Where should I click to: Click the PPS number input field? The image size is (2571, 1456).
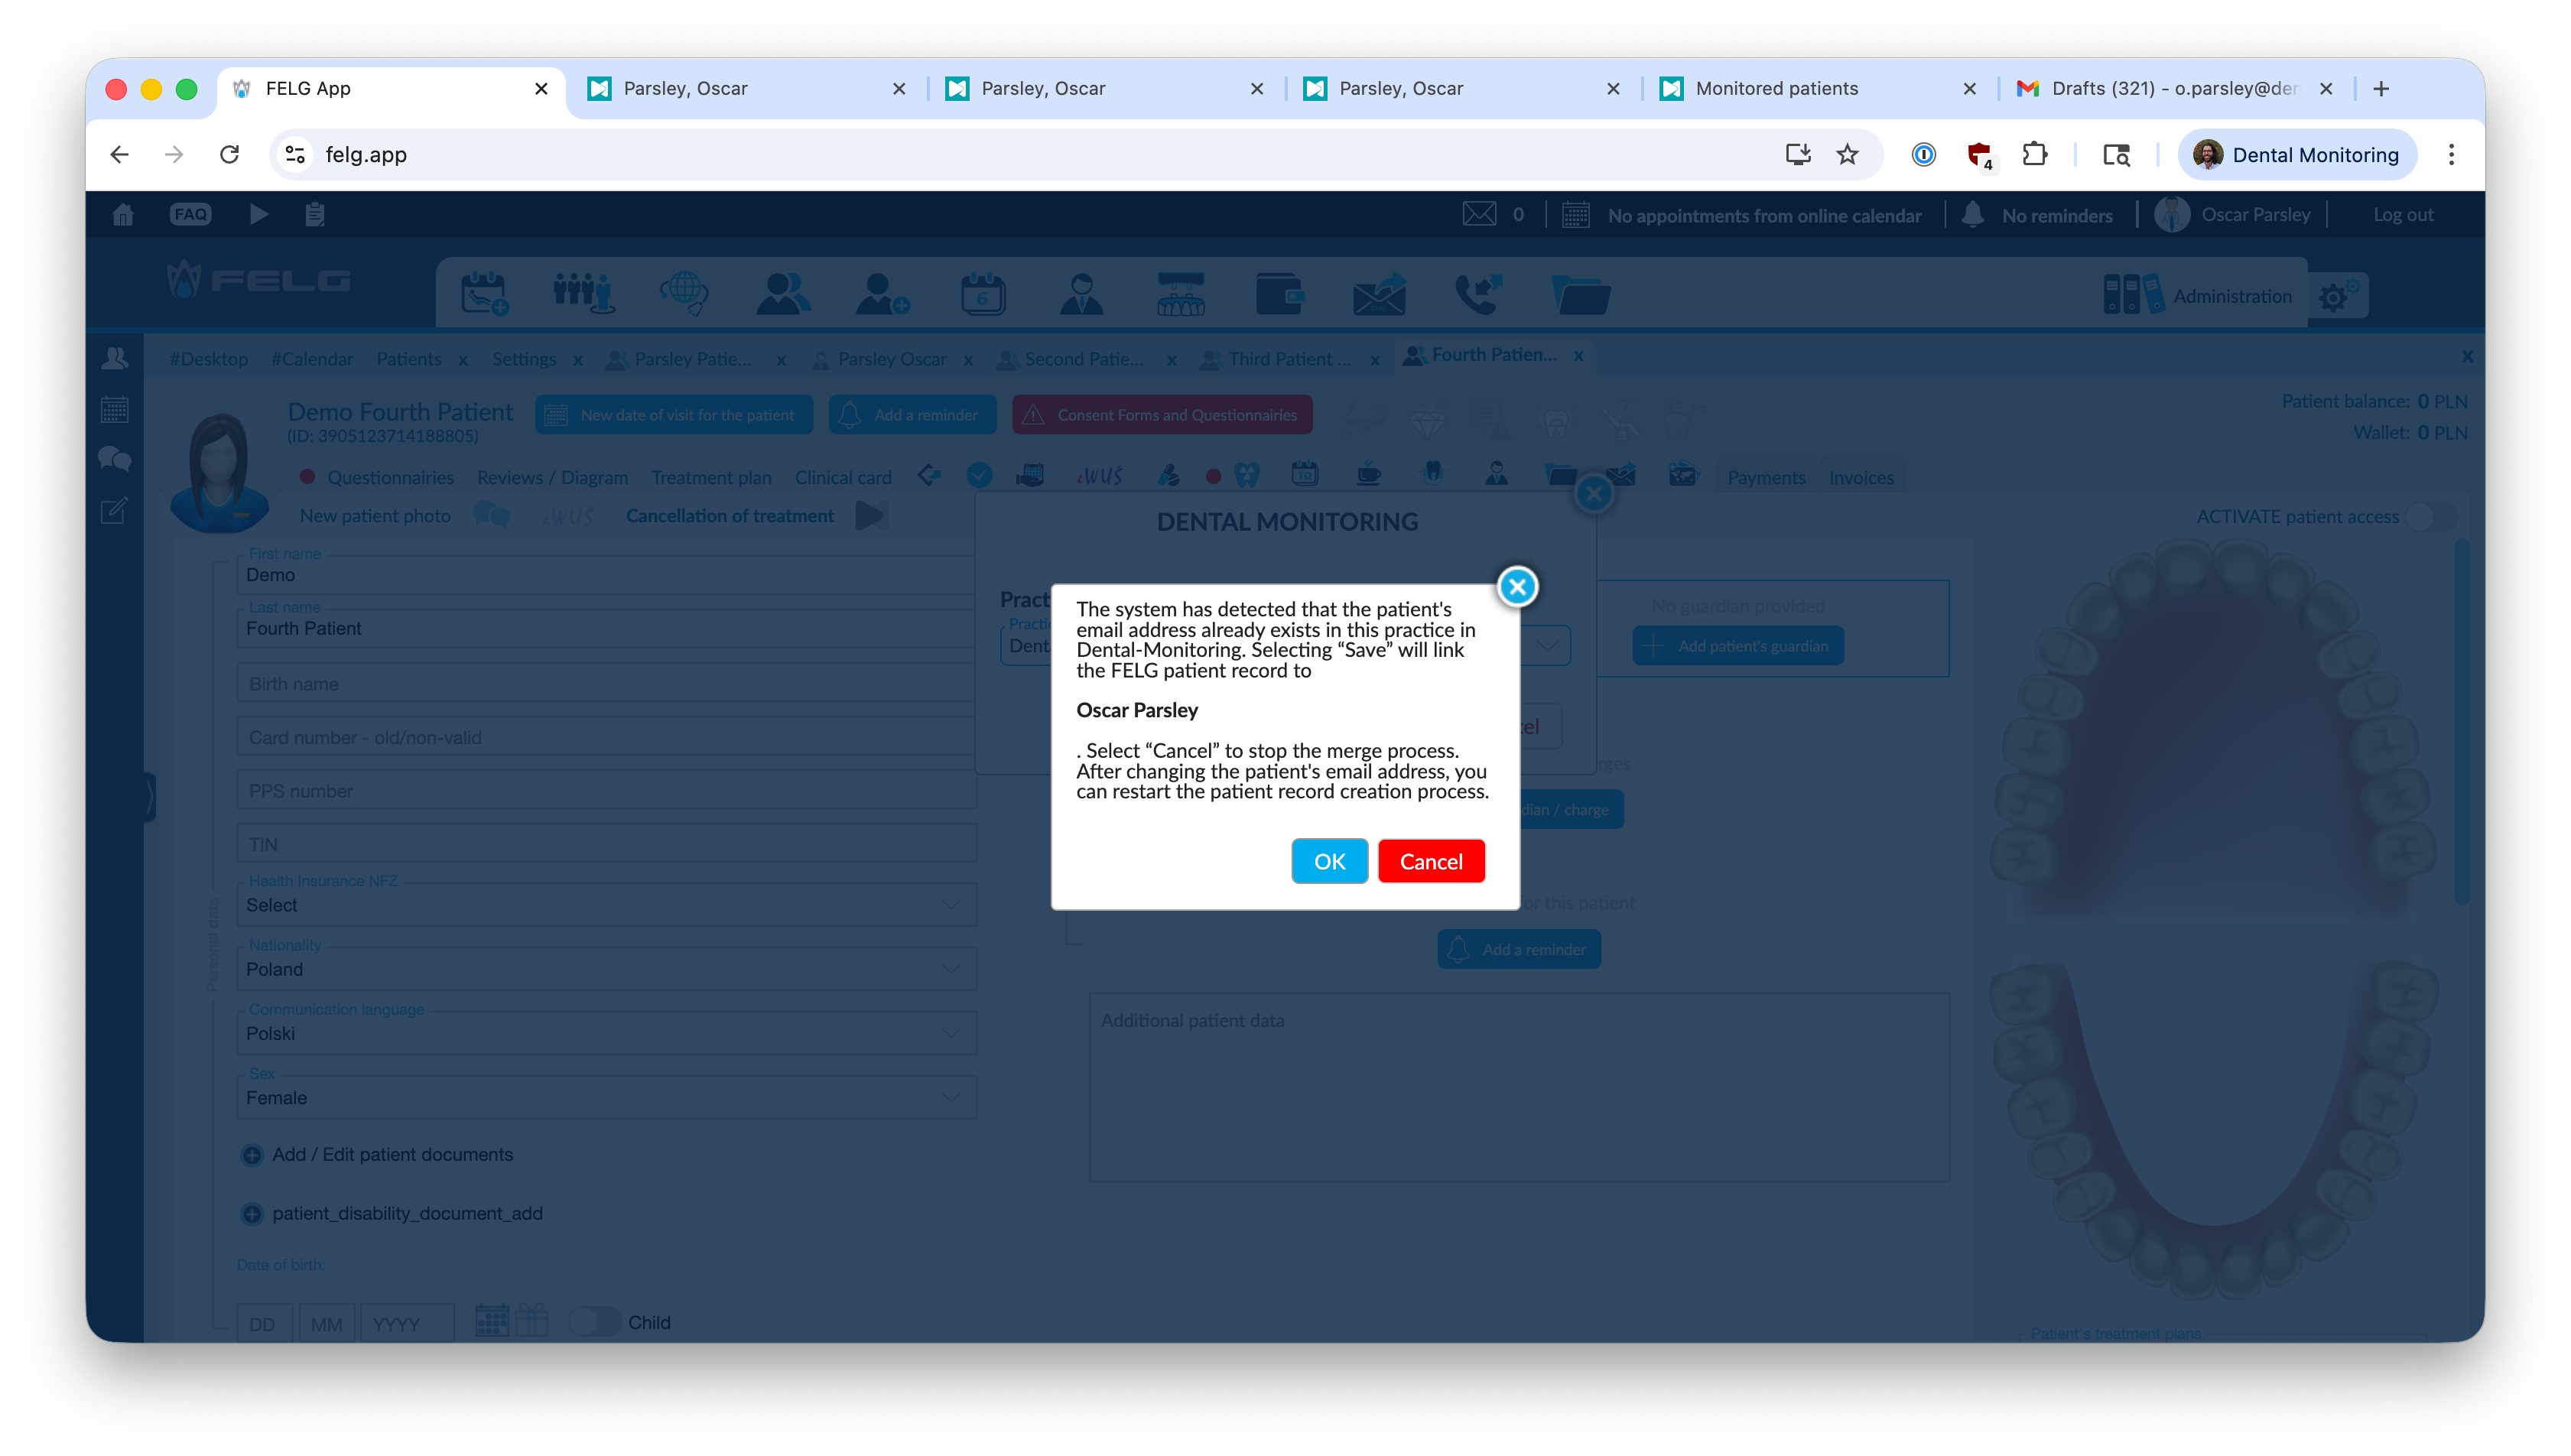tap(606, 791)
